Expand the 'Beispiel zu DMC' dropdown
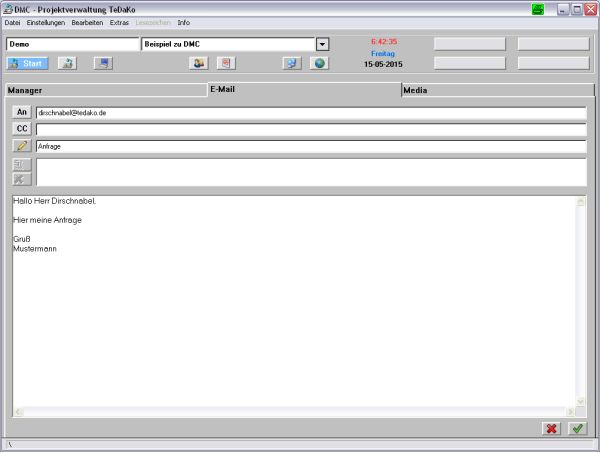Screen dimensions: 600x452 click(322, 44)
